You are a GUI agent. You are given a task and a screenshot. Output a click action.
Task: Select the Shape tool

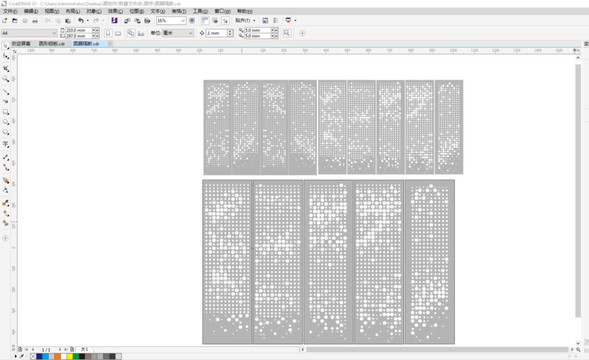coord(6,56)
